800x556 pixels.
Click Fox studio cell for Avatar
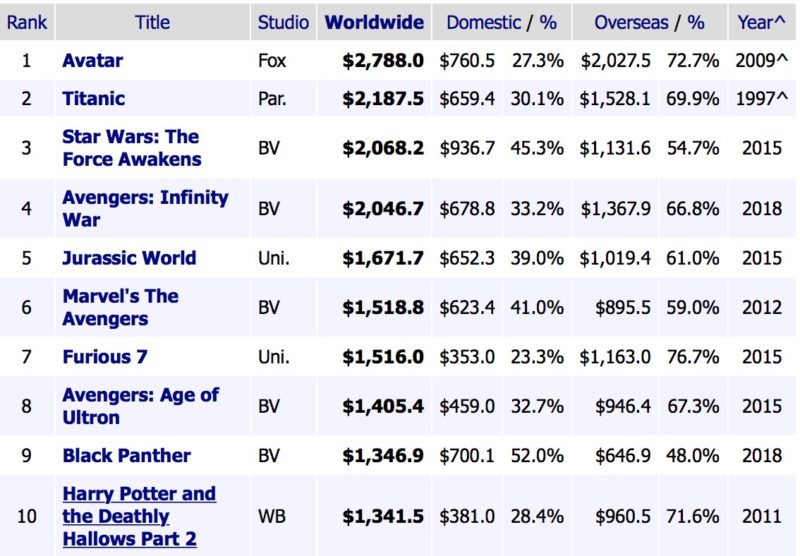(271, 61)
